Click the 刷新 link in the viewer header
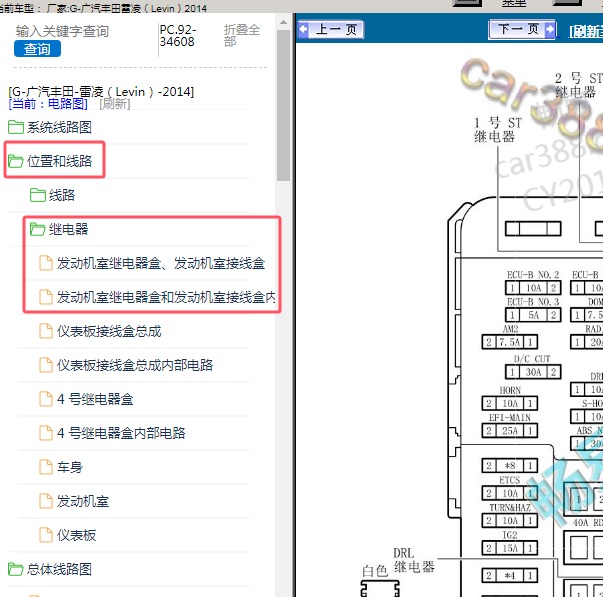The image size is (603, 597). (x=586, y=31)
